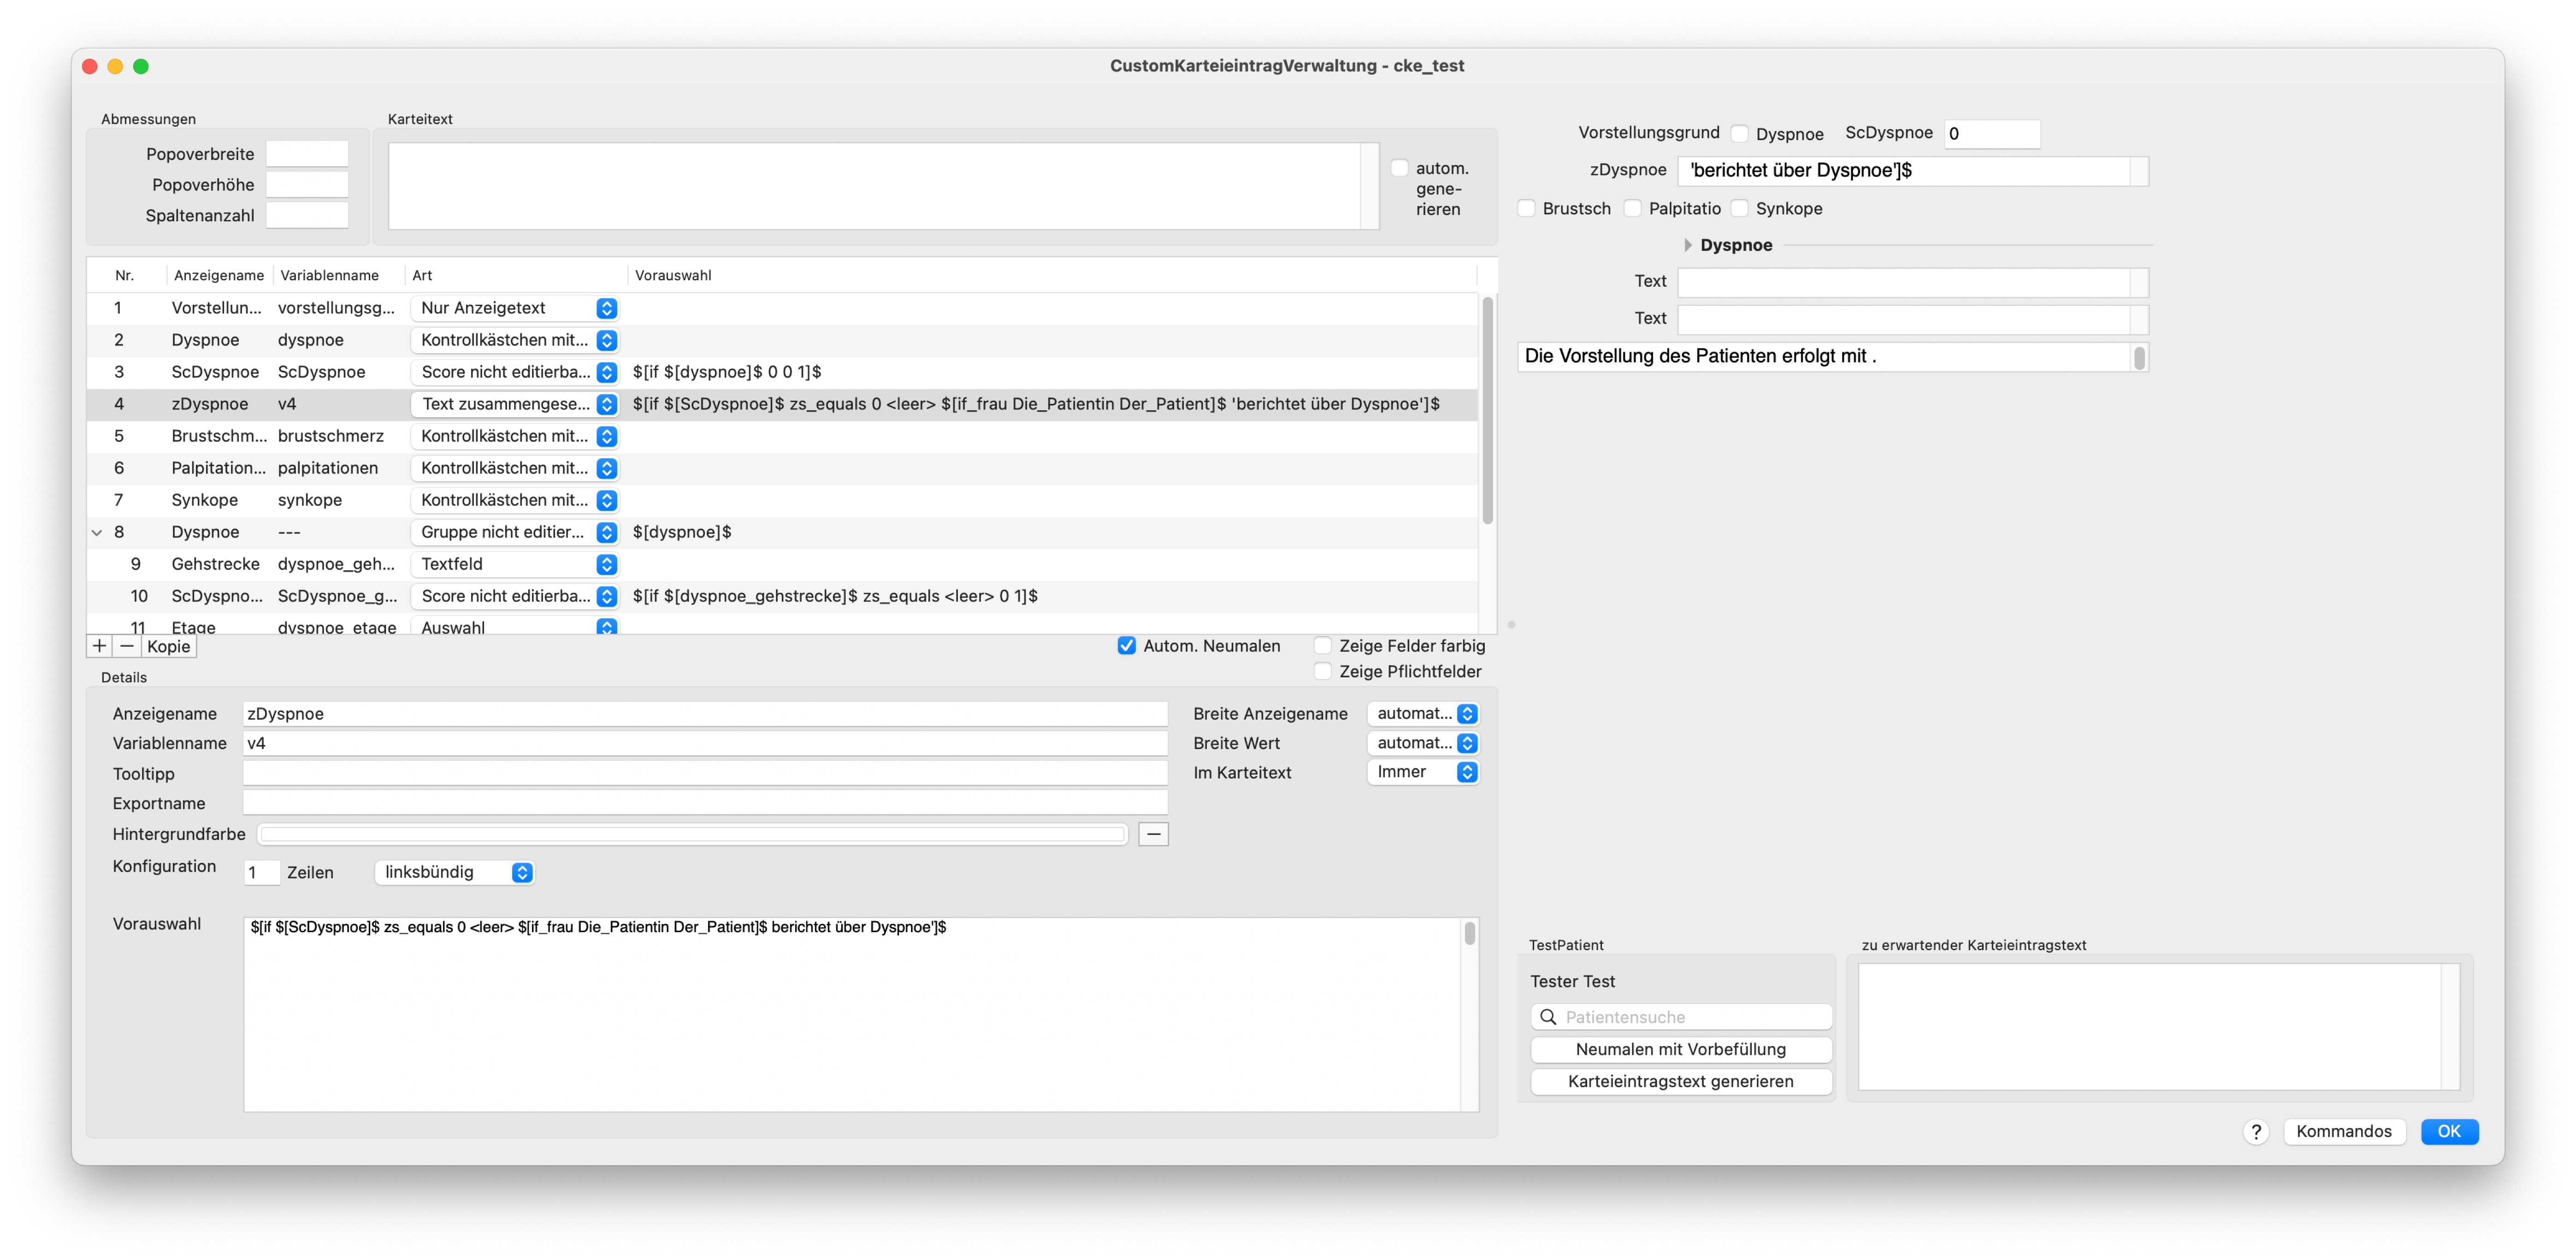Viewport: 2576px width, 1260px height.
Task: Click the Hintergrundfarbe color well
Action: tap(692, 834)
